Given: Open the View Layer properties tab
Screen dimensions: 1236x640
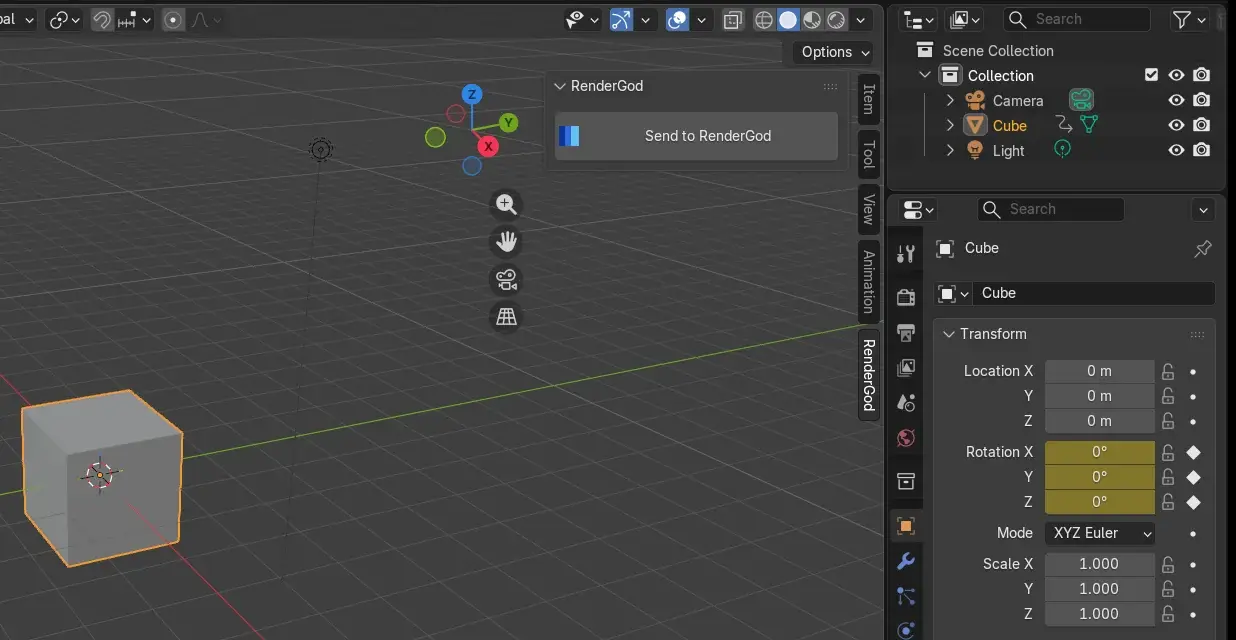Looking at the screenshot, I should [906, 368].
